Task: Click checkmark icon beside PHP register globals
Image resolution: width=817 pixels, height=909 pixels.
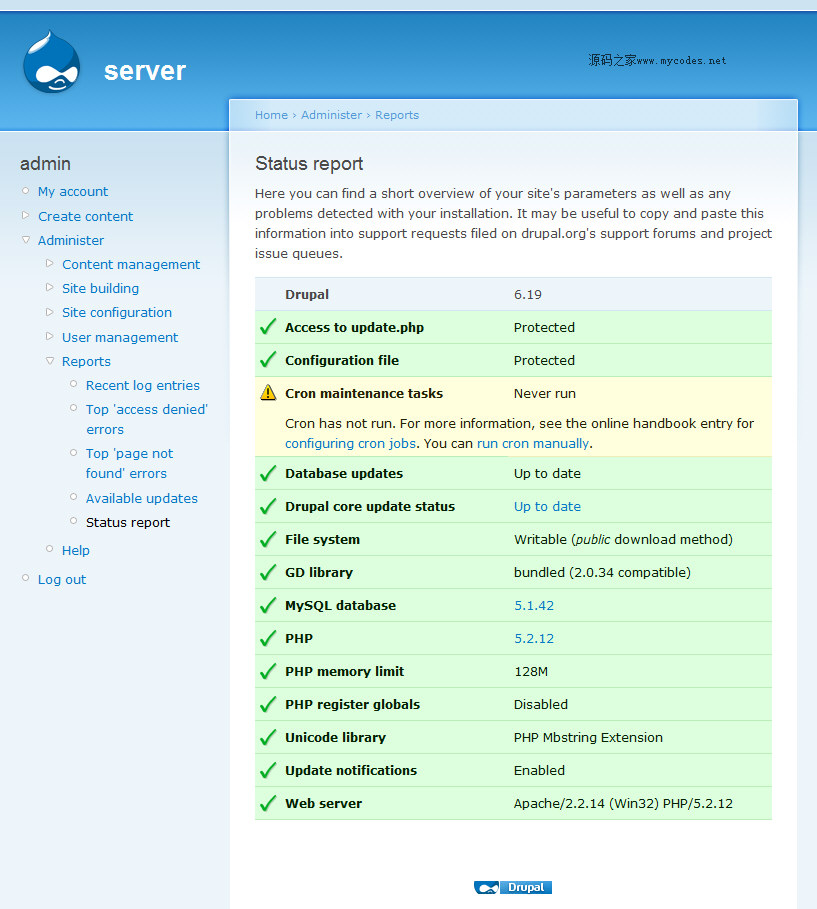Action: pyautogui.click(x=268, y=704)
